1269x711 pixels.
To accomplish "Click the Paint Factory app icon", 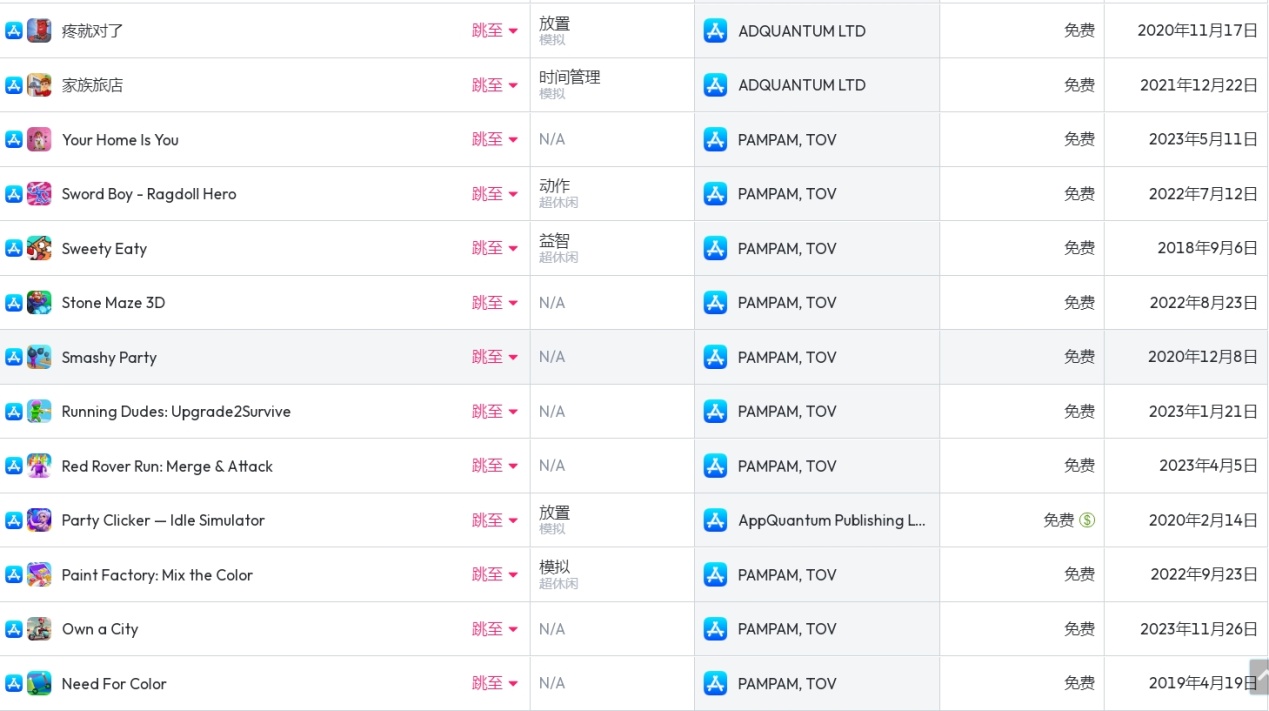I will [39, 575].
